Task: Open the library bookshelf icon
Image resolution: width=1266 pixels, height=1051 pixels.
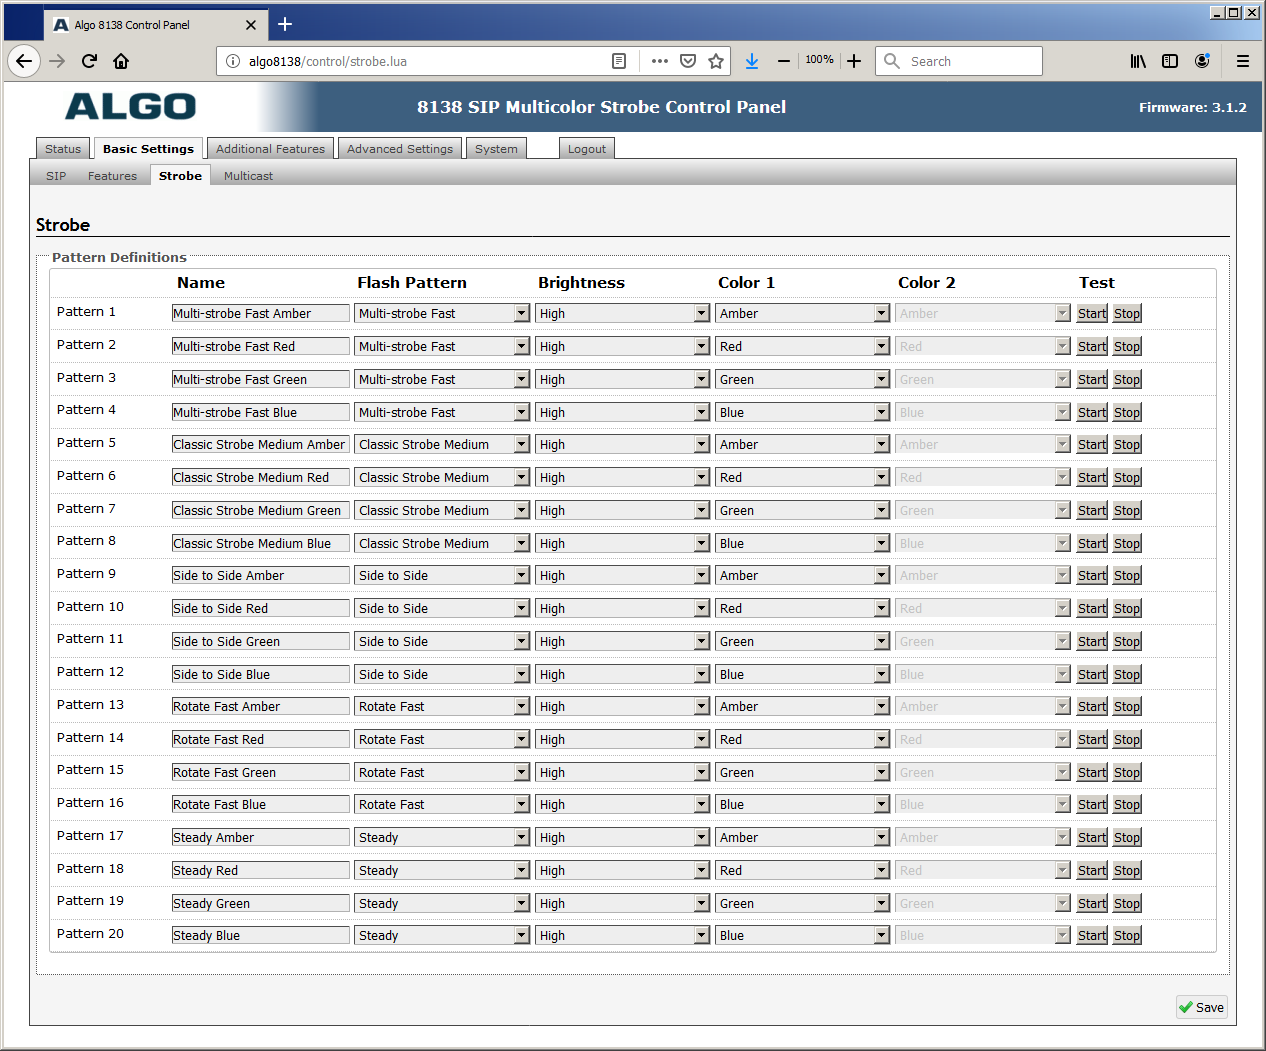Action: pyautogui.click(x=1138, y=61)
